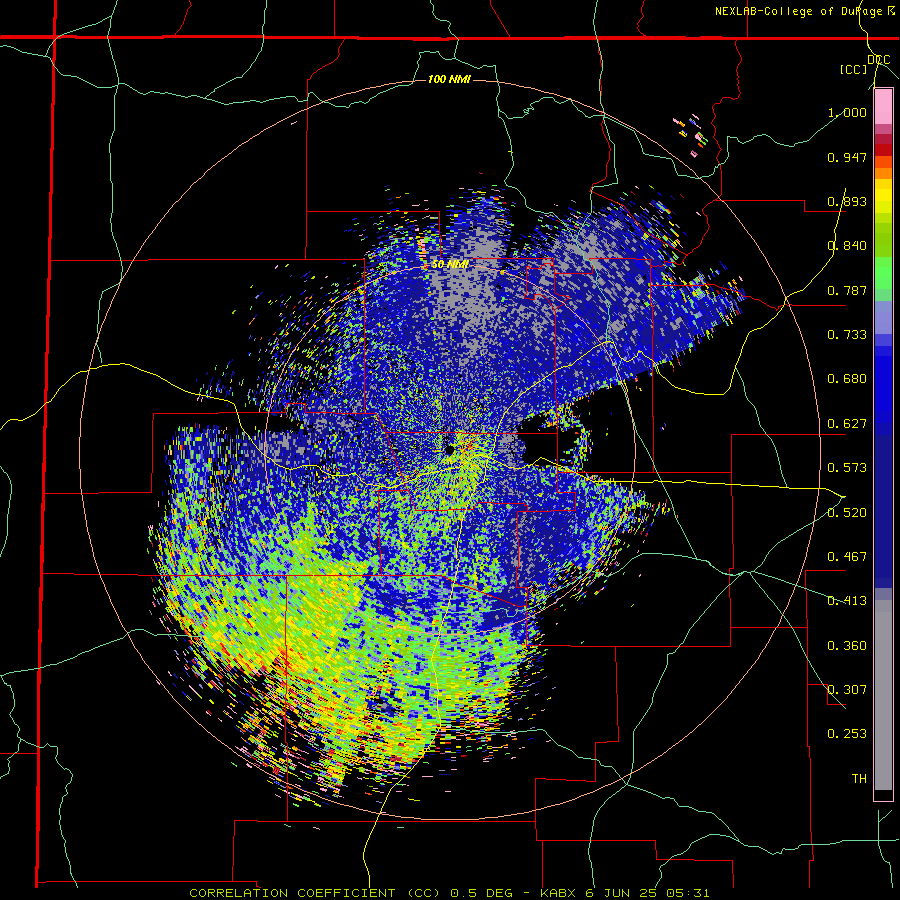Pick the red segment of the color bar
900x900 pixels.
click(883, 150)
